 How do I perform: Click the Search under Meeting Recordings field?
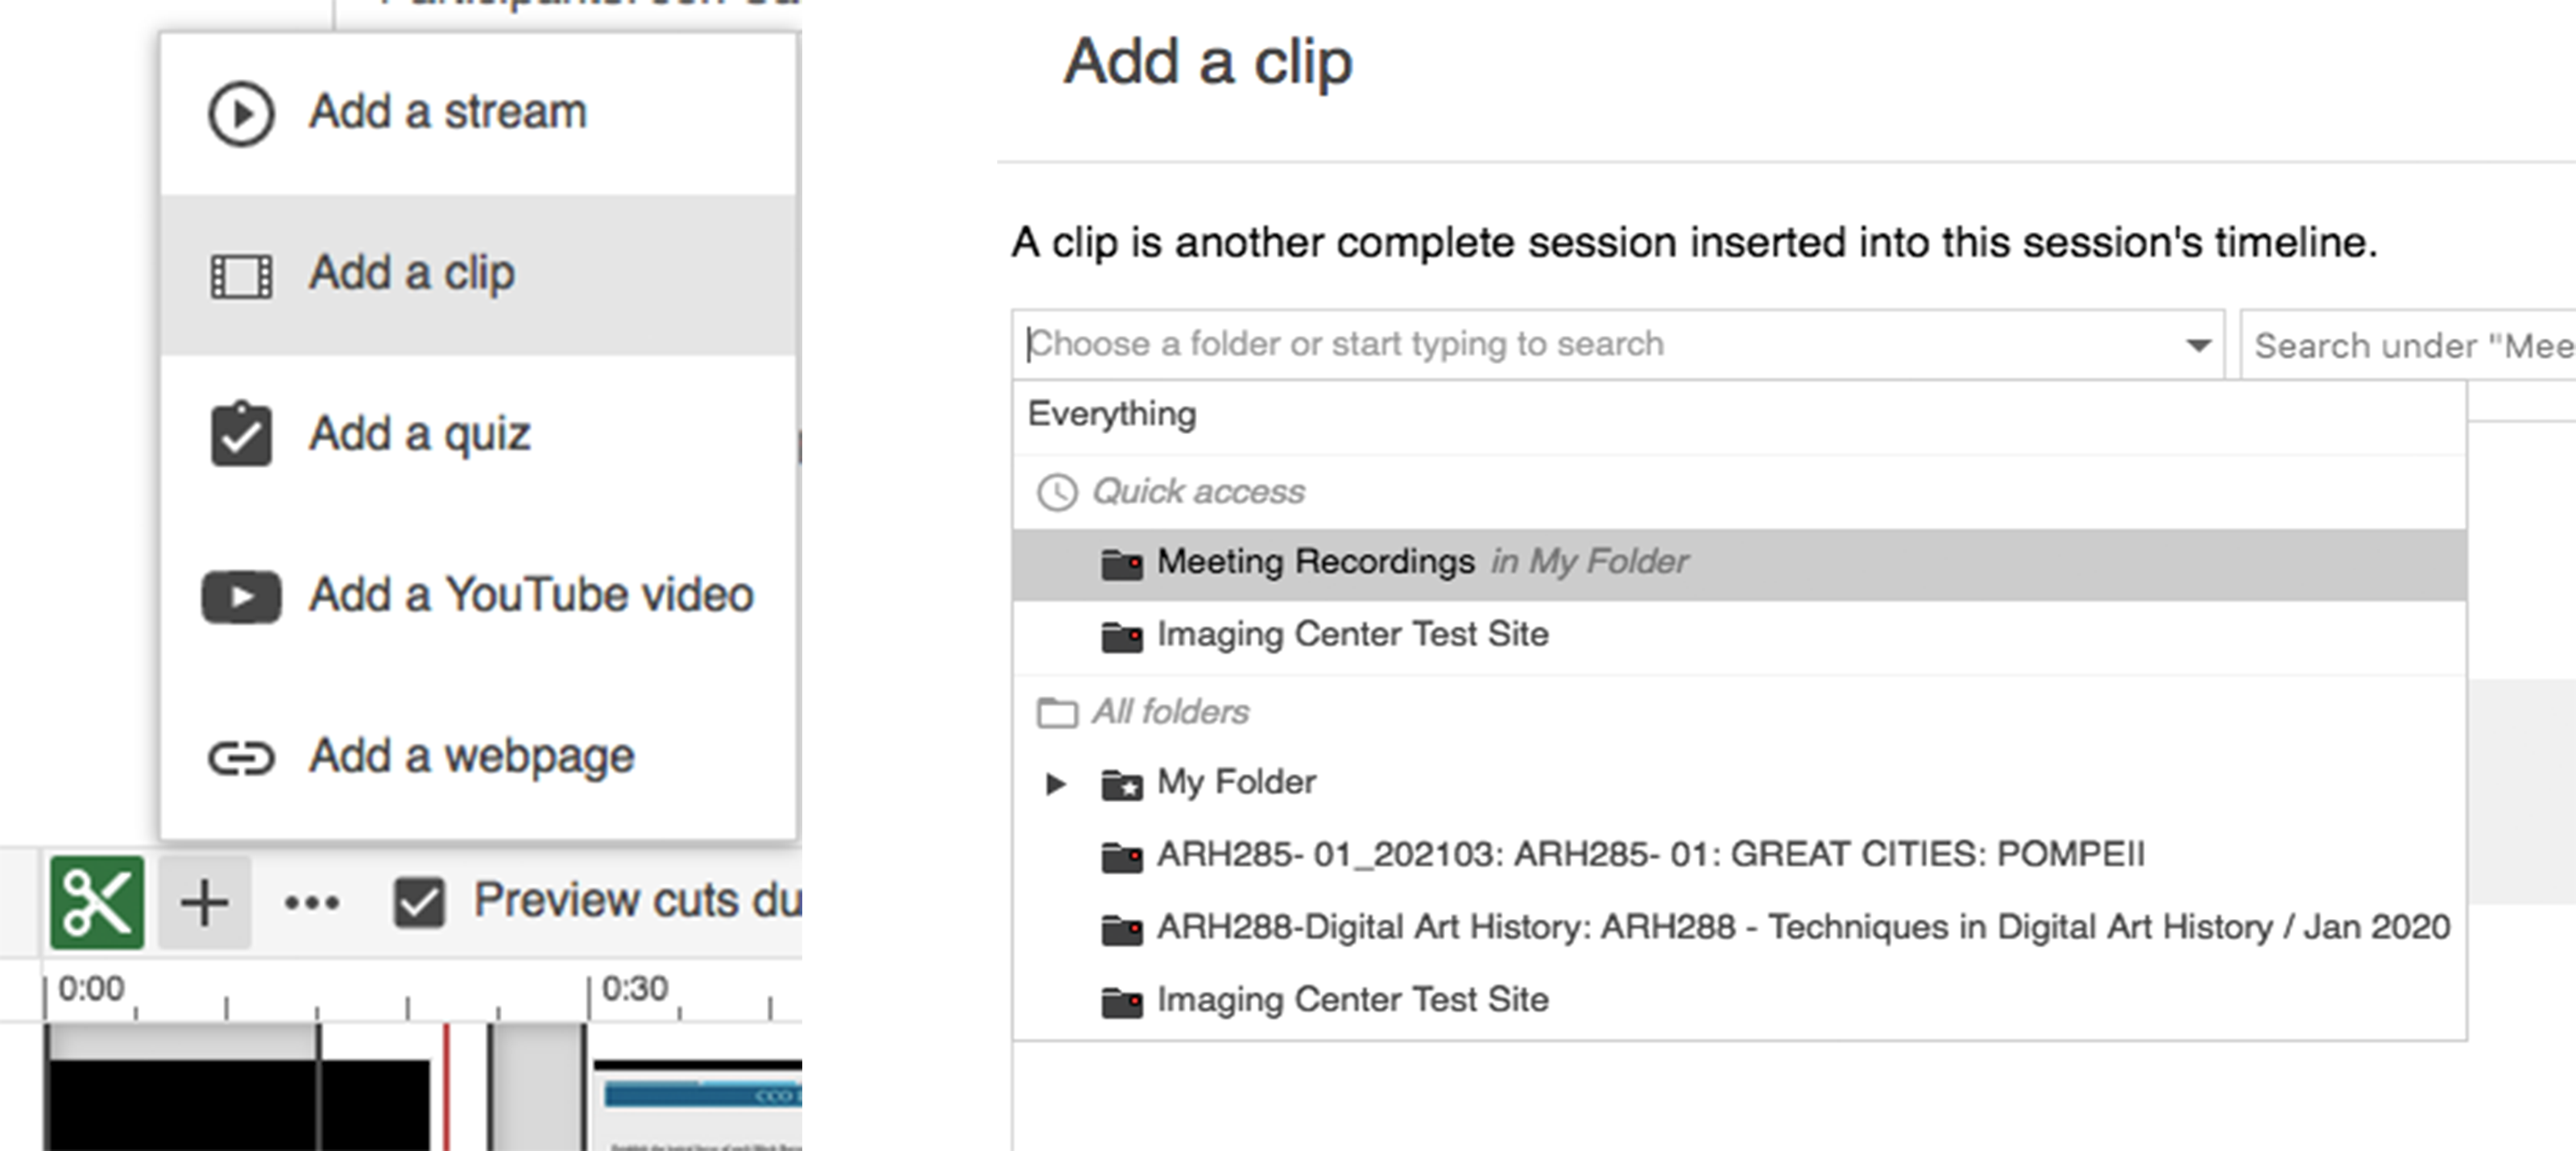(2408, 346)
